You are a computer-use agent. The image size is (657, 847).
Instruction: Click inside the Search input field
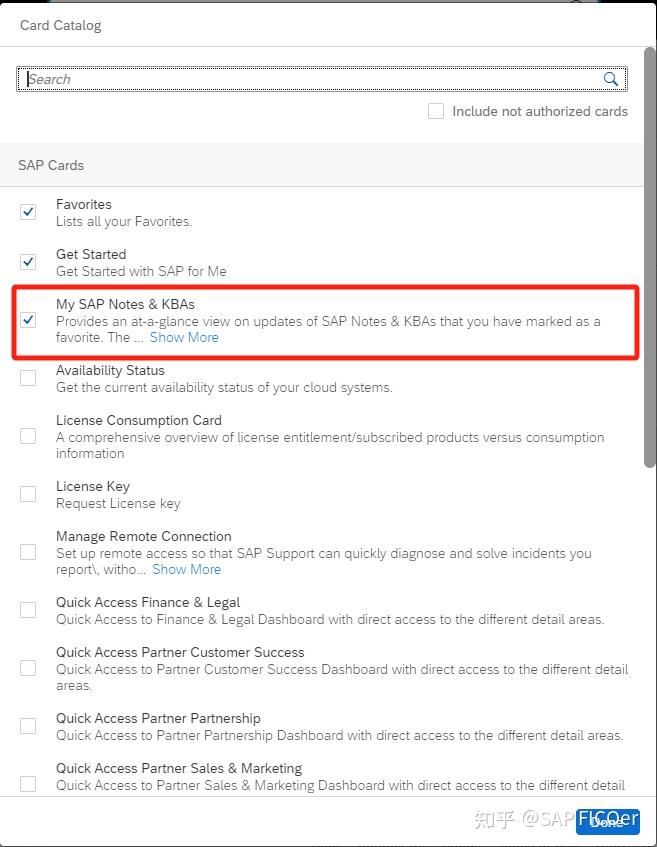tap(300, 78)
